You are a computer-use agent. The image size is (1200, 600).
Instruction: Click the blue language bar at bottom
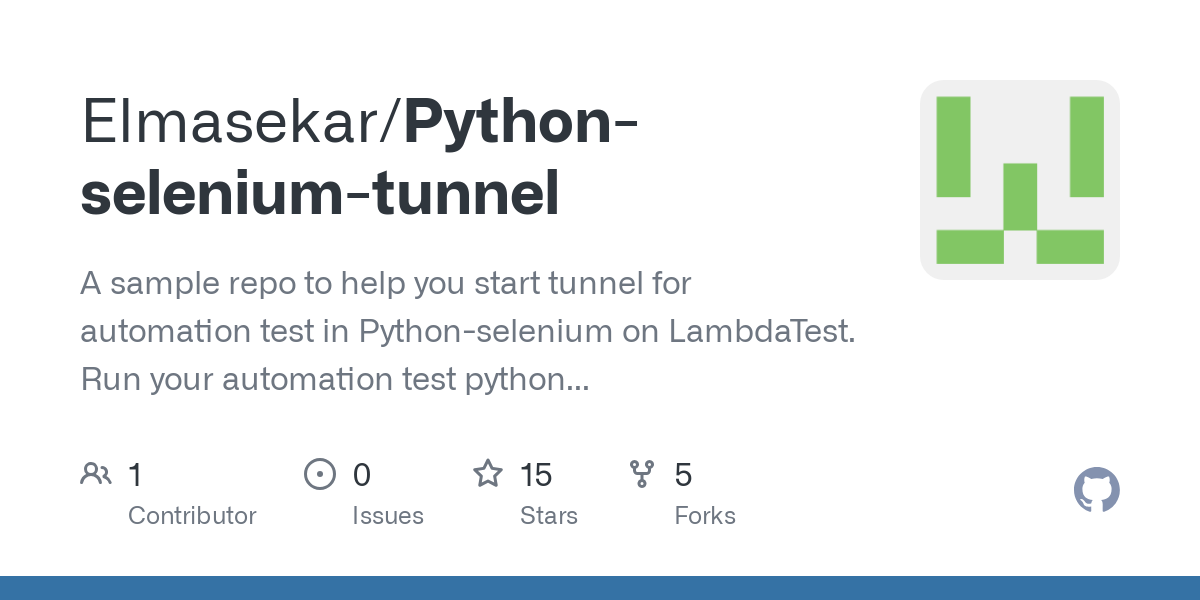(x=600, y=588)
